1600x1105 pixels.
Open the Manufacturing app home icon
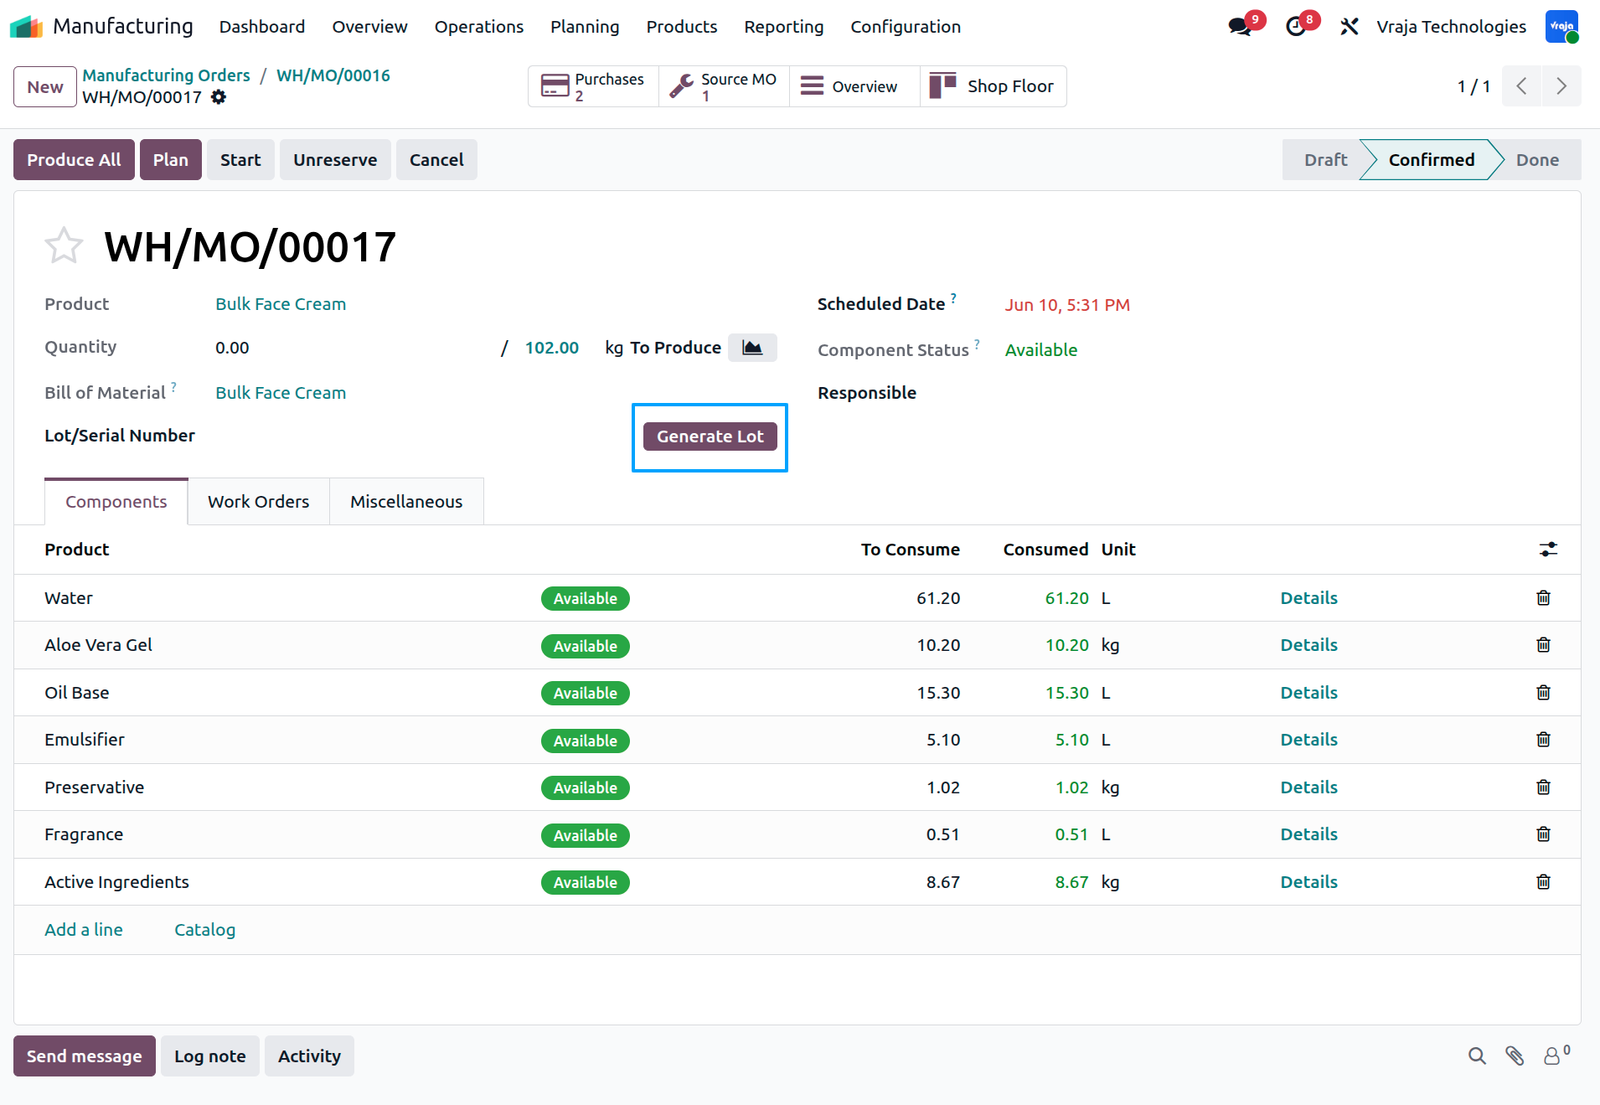click(x=26, y=27)
